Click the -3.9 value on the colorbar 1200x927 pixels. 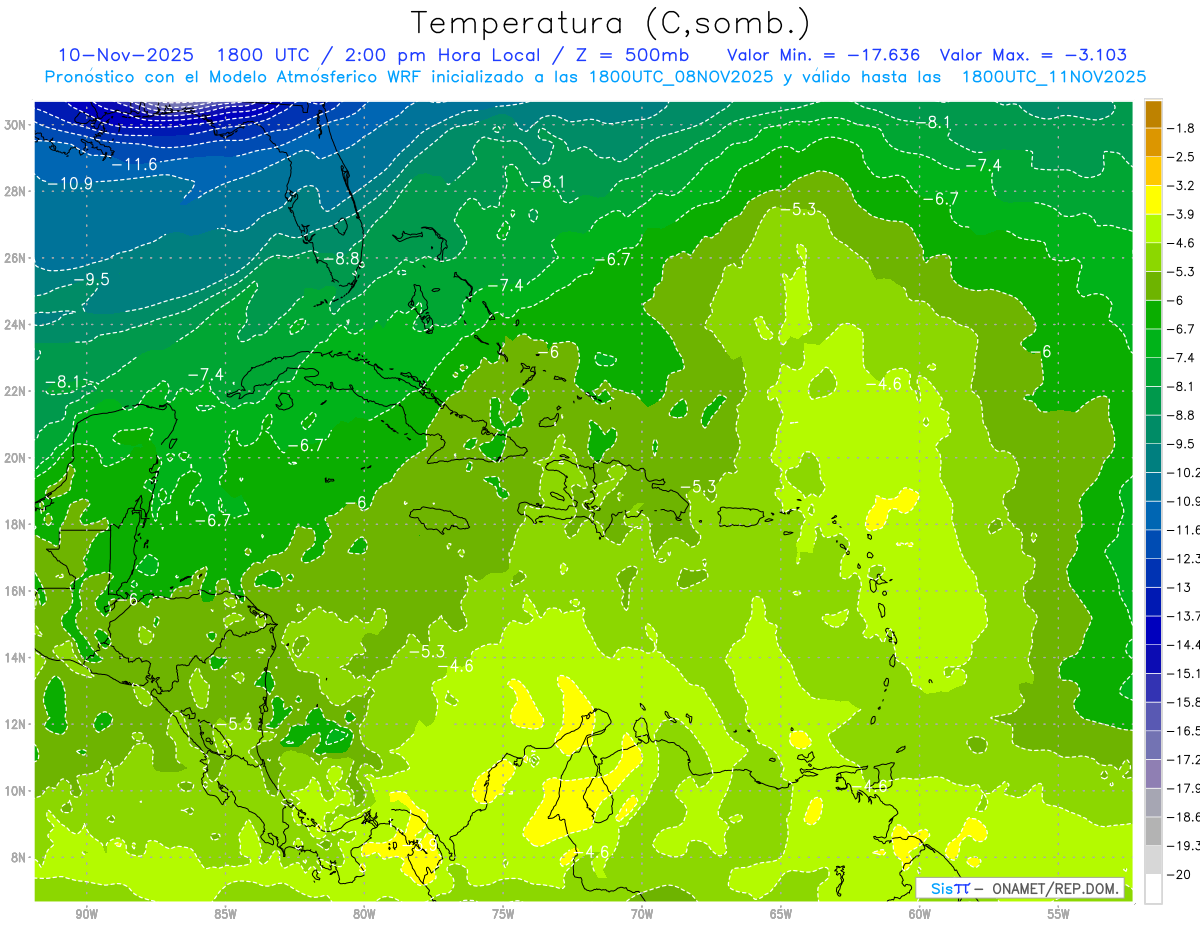(1183, 214)
